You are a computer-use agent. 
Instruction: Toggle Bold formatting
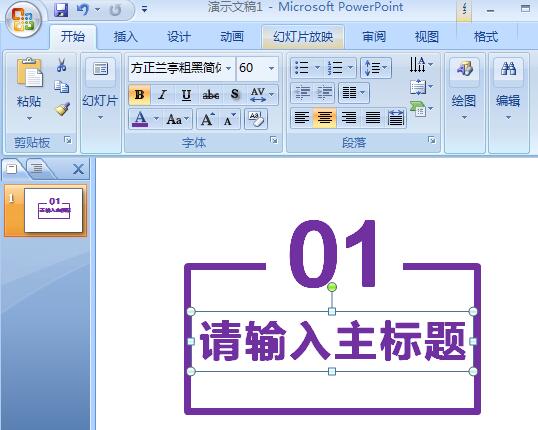139,94
